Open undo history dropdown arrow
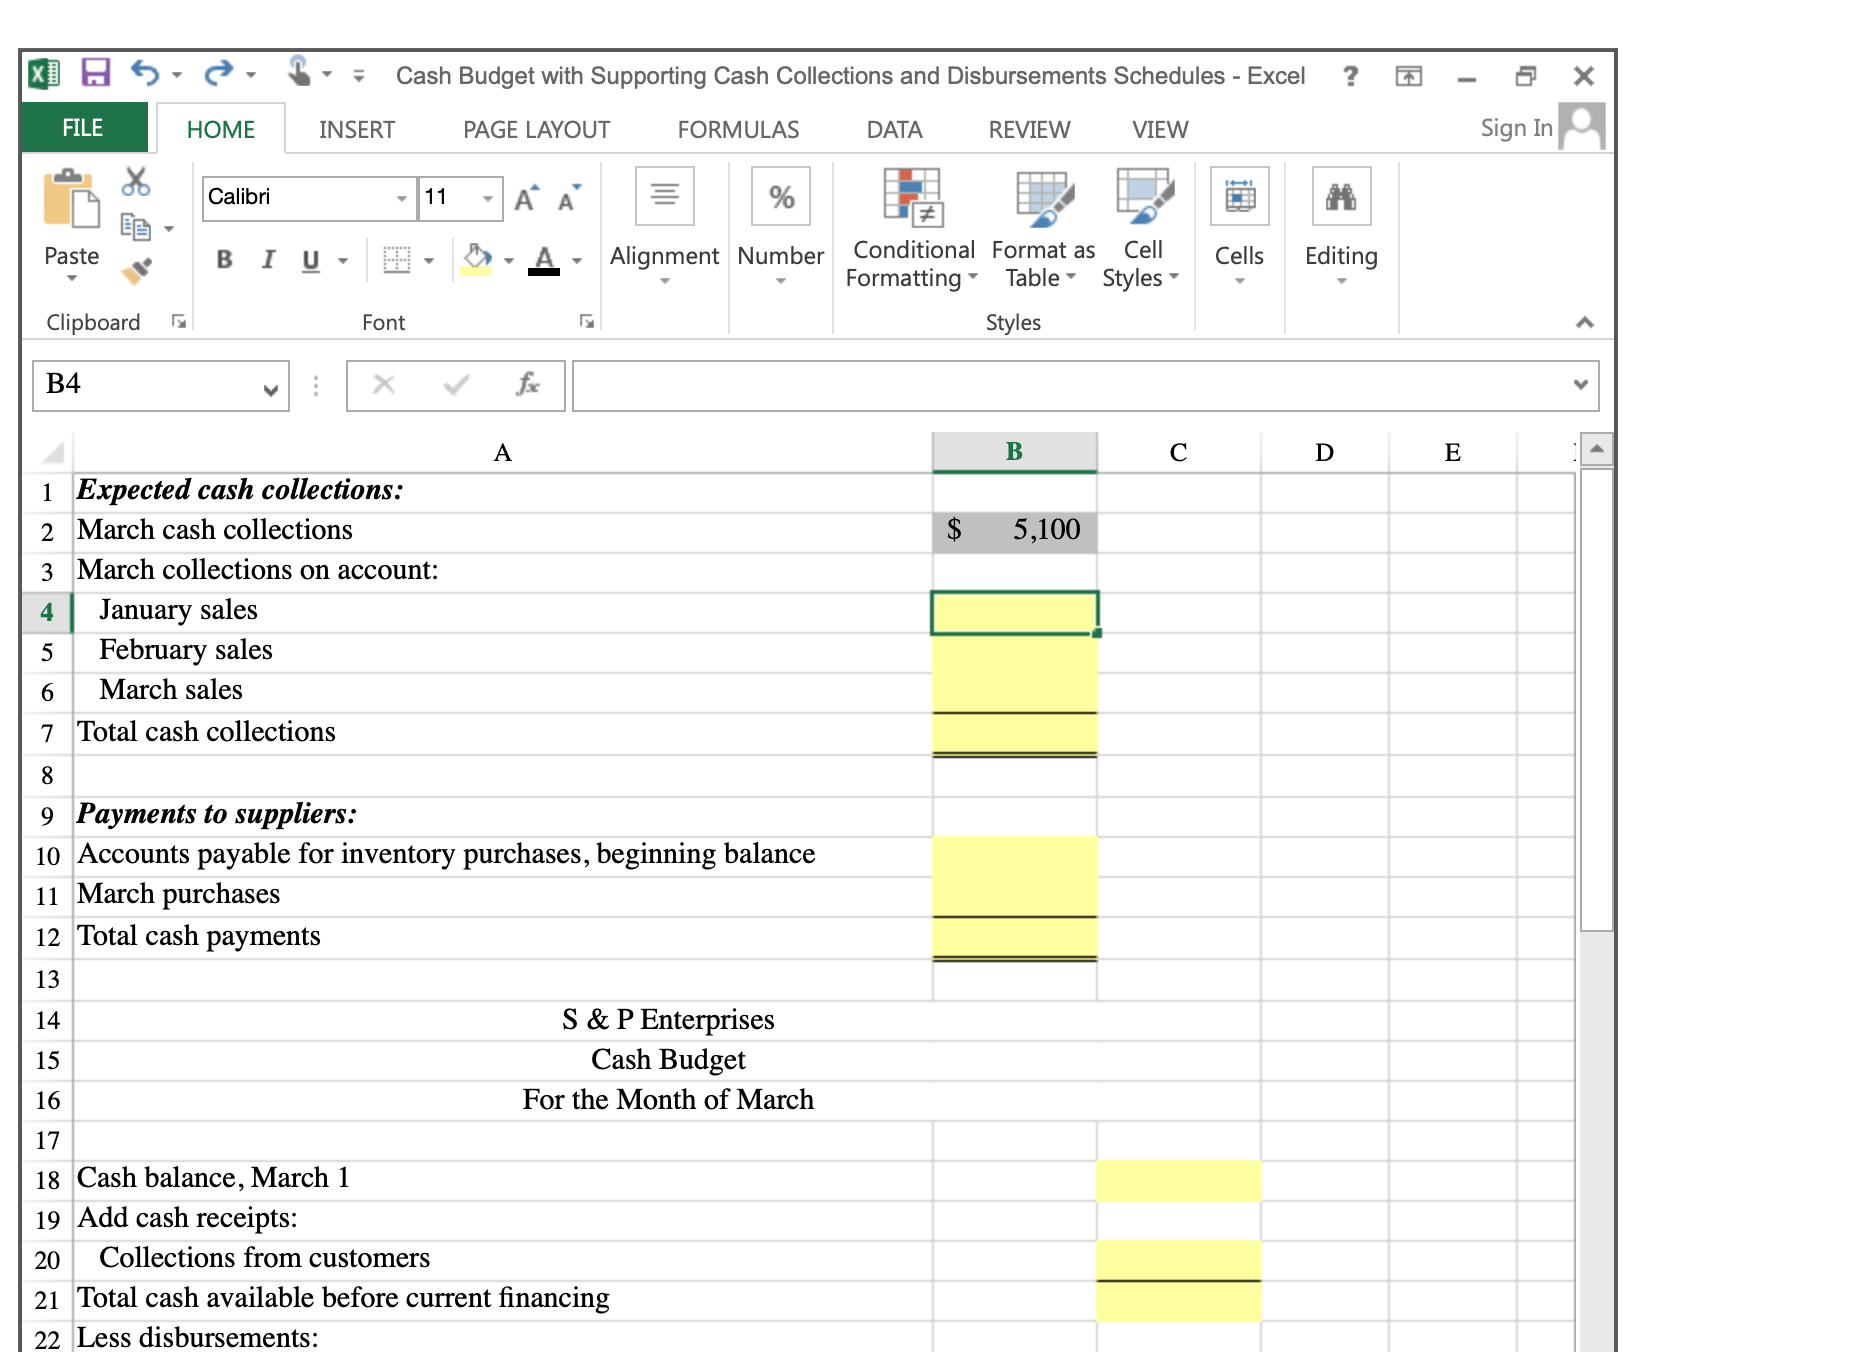 pyautogui.click(x=177, y=75)
